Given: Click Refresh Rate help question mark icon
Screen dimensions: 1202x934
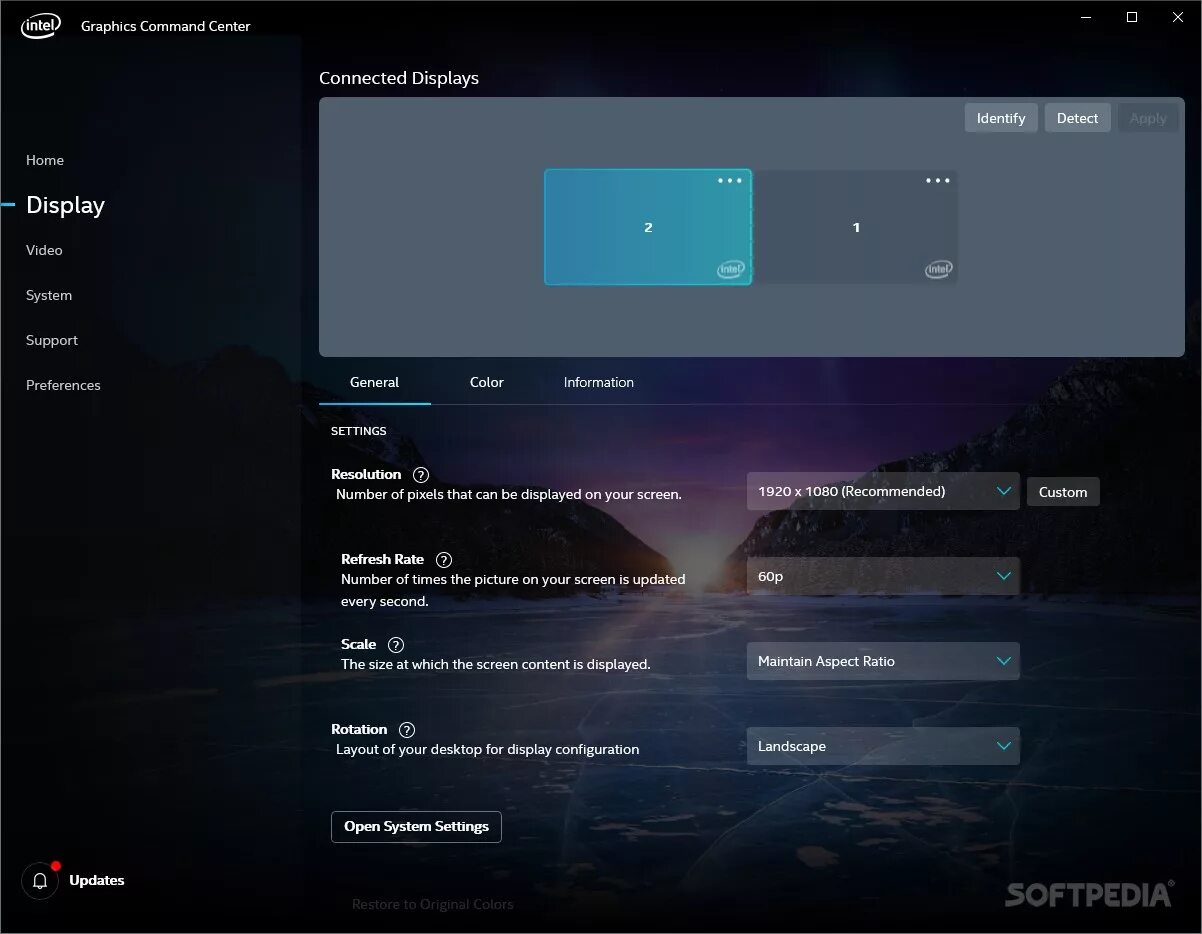Looking at the screenshot, I should click(444, 560).
